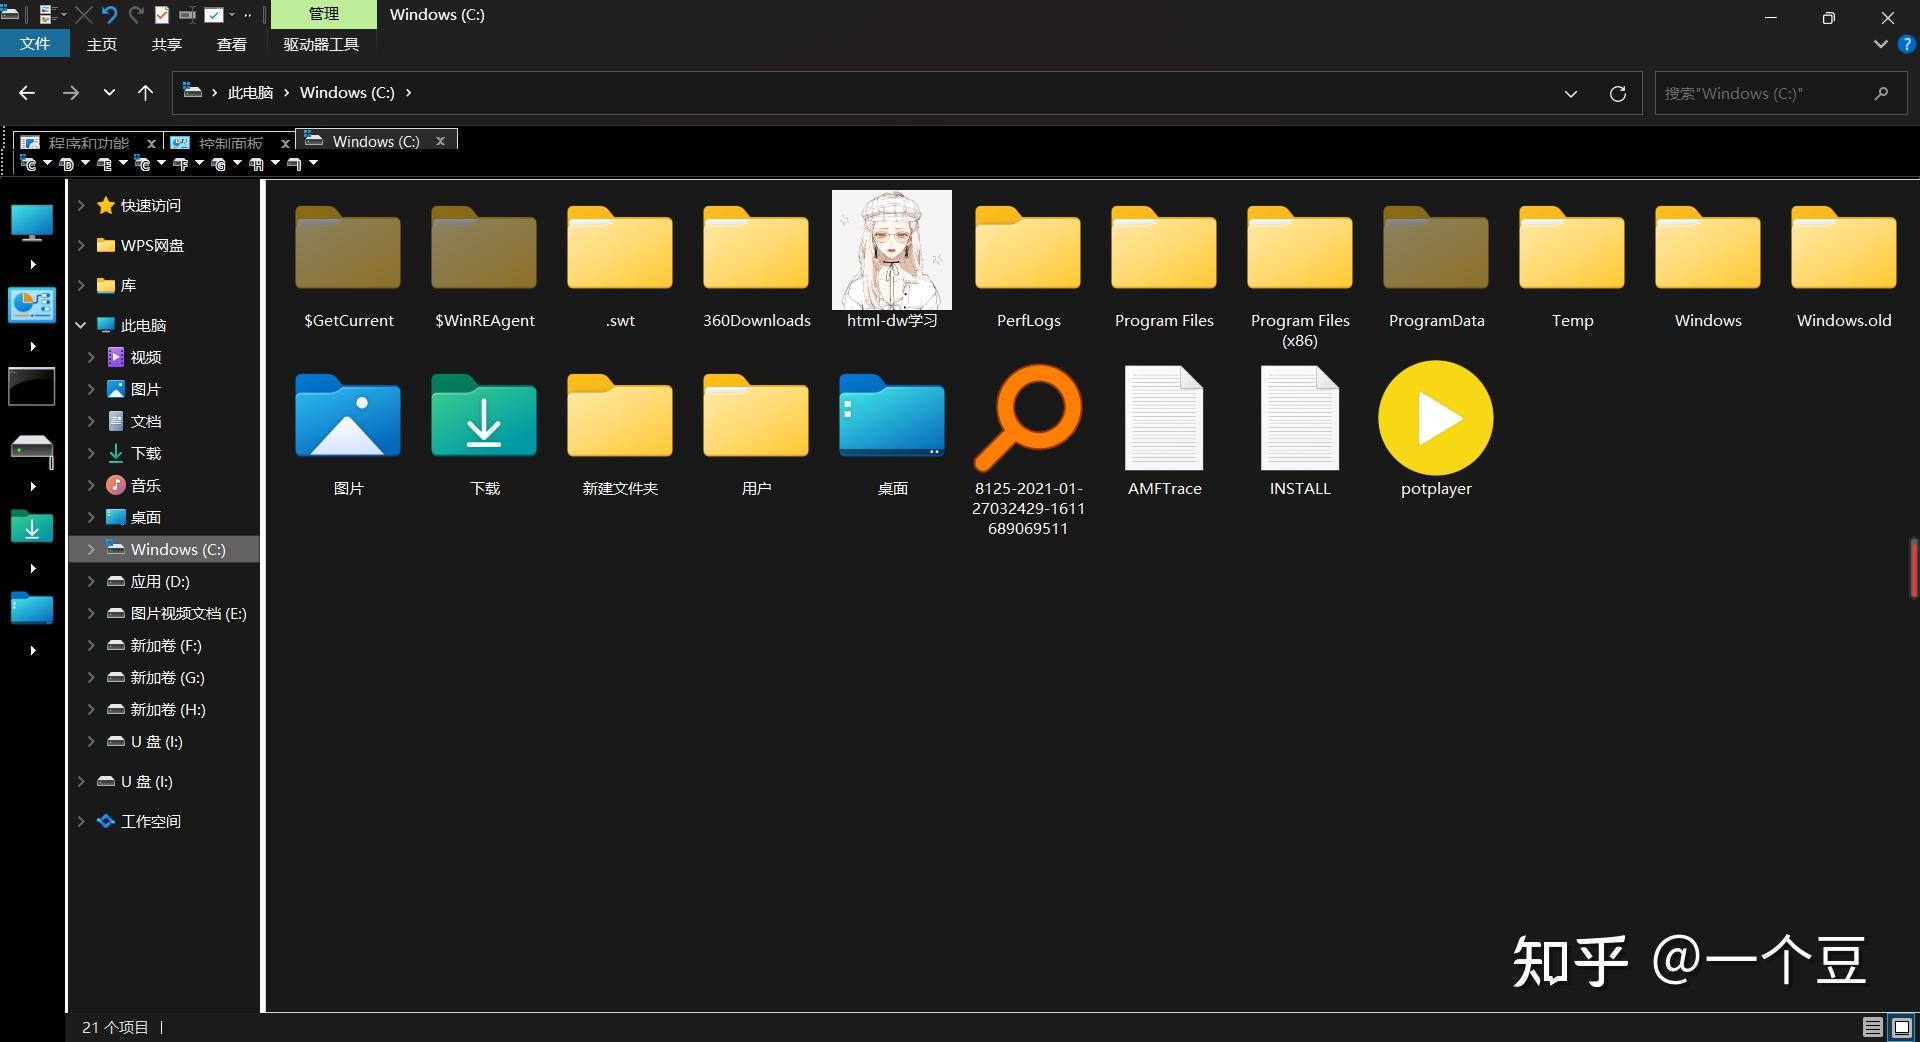This screenshot has width=1920, height=1042.
Task: Go up one folder level
Action: tap(146, 93)
